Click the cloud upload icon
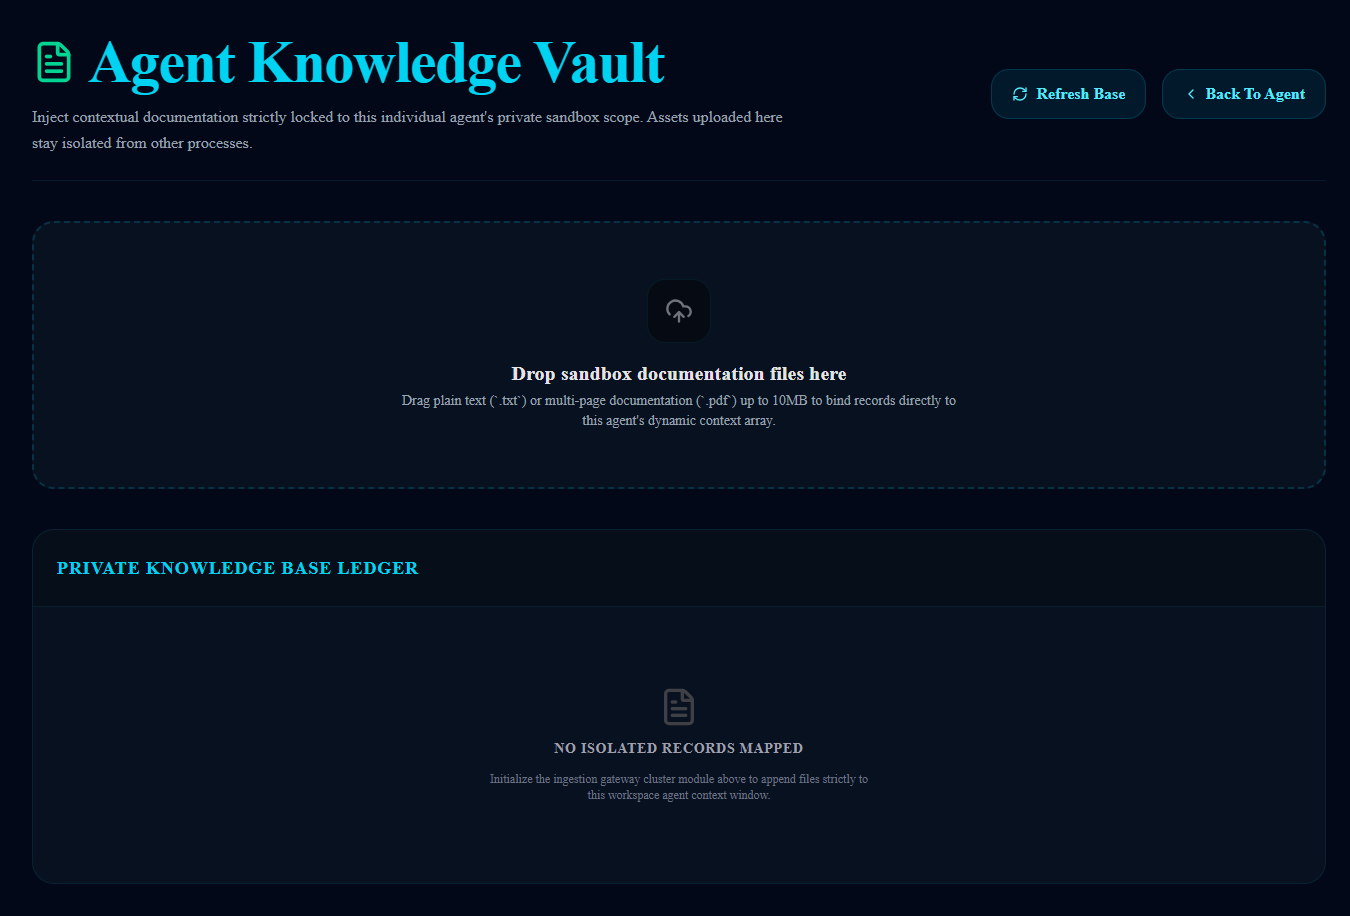 pyautogui.click(x=679, y=311)
